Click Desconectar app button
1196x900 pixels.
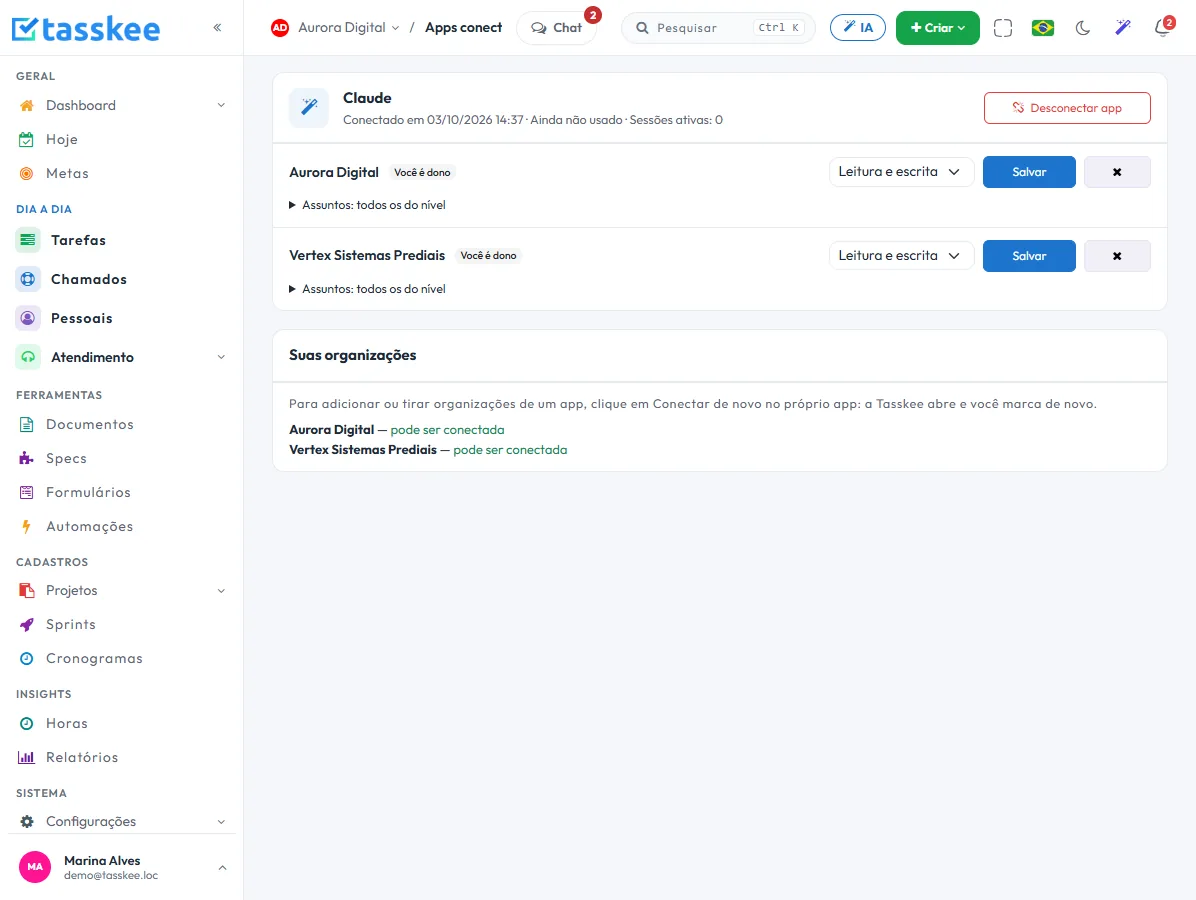pos(1067,108)
